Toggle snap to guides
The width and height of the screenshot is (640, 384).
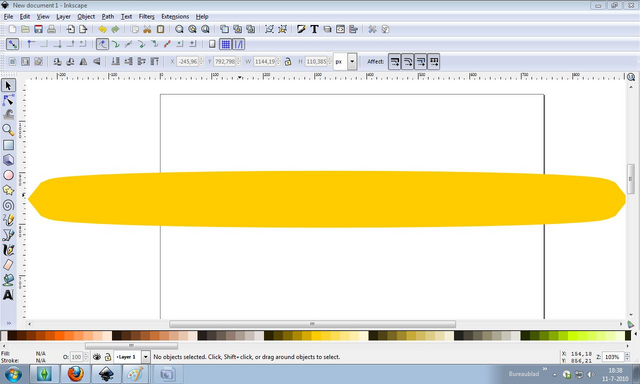pos(239,44)
